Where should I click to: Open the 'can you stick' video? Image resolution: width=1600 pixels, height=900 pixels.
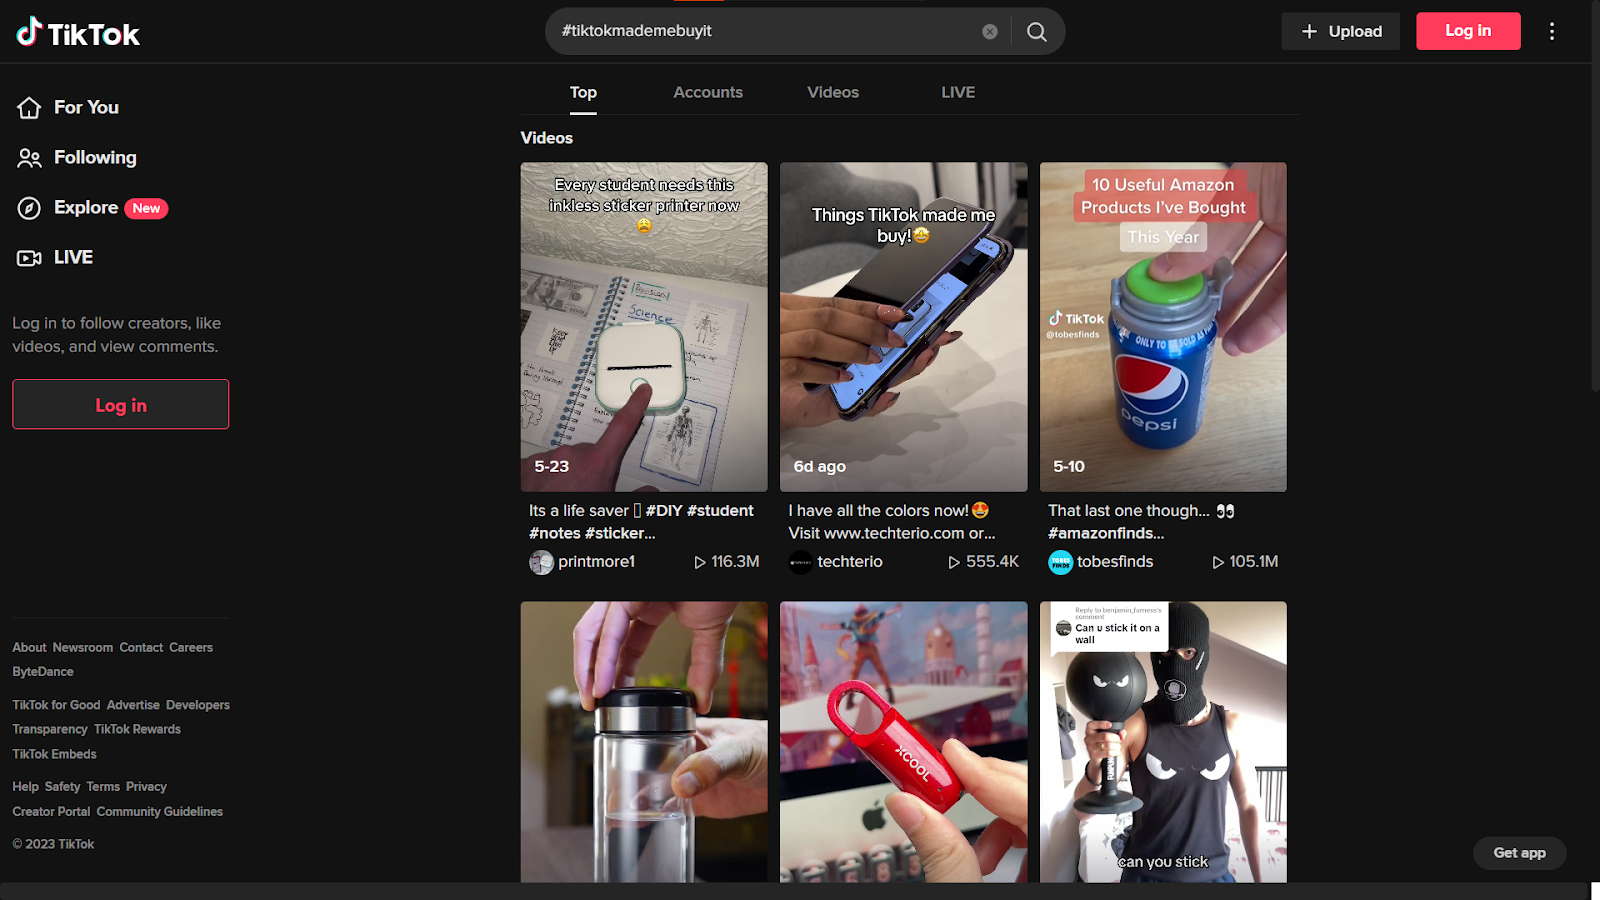[x=1163, y=742]
